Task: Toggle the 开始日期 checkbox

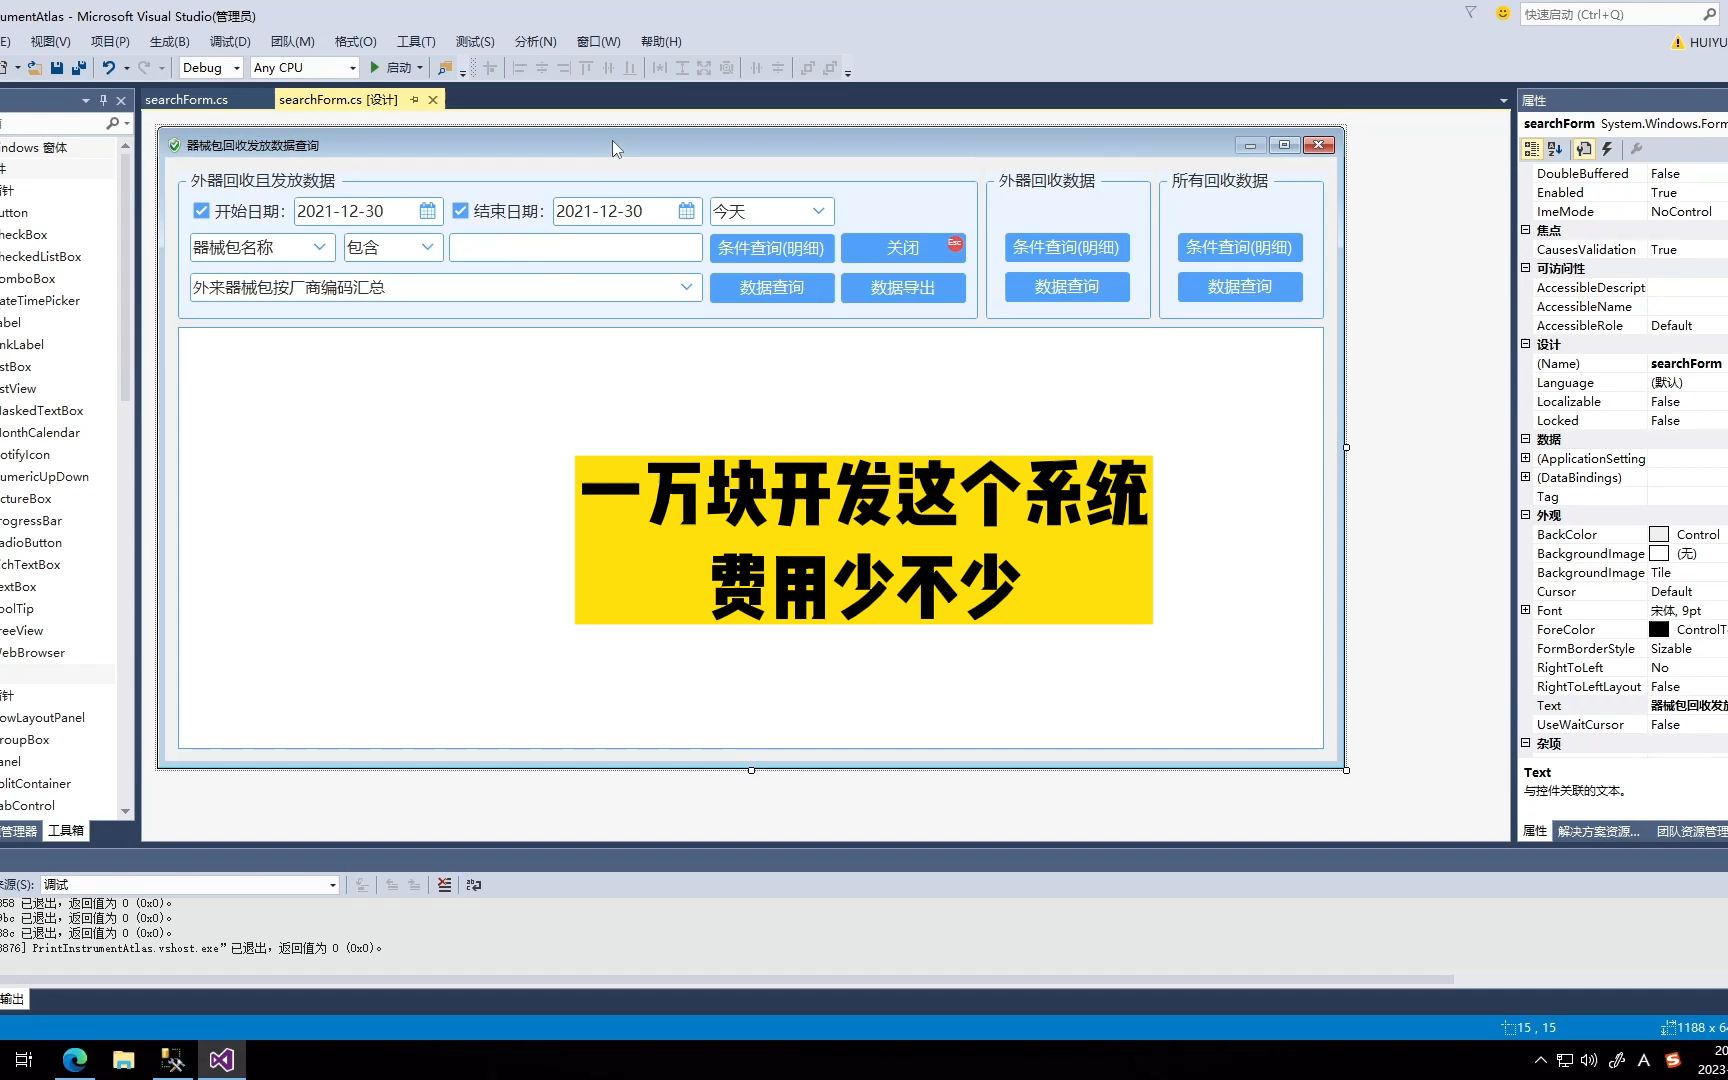Action: tap(201, 211)
